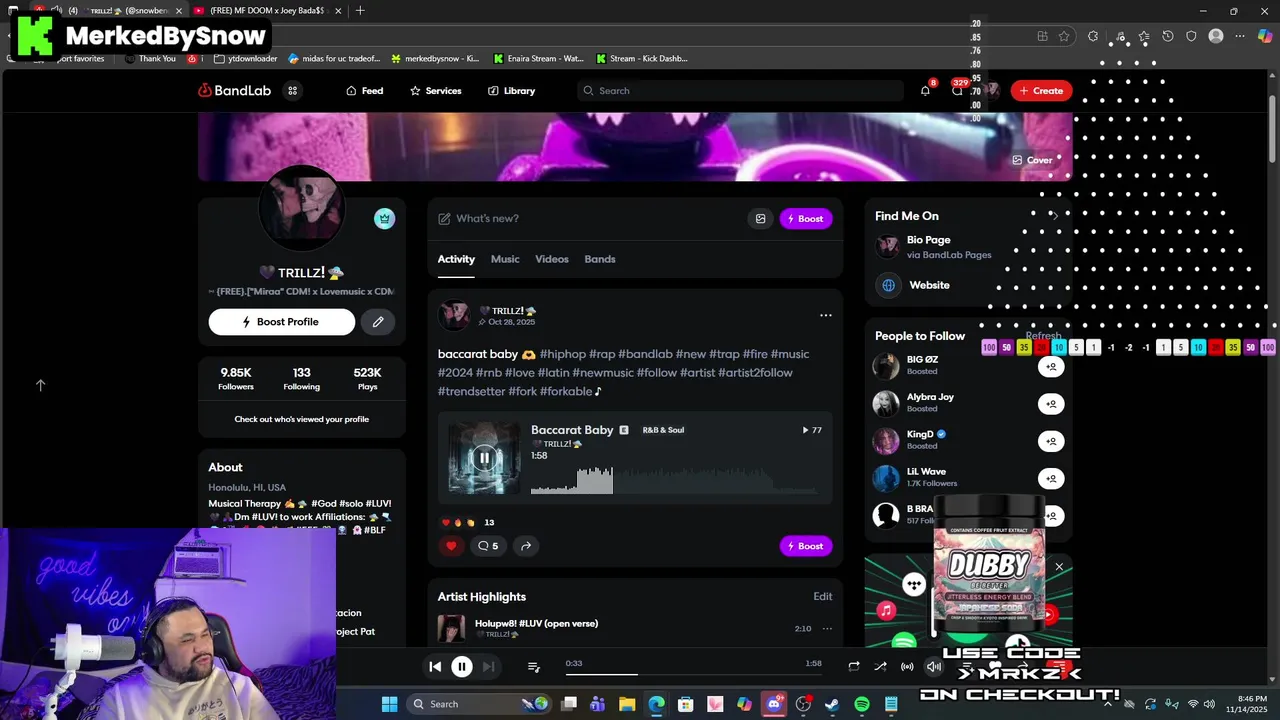1280x720 pixels.
Task: Open the Bio Page link
Action: [929, 240]
